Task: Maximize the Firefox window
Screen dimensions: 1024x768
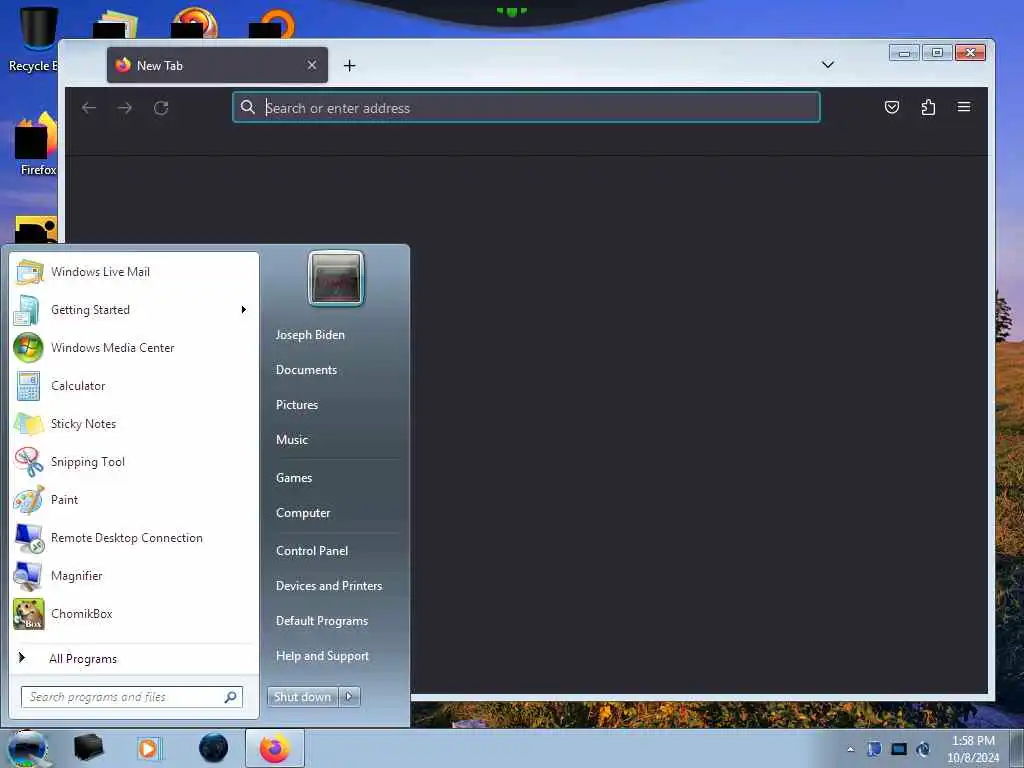Action: tap(937, 53)
